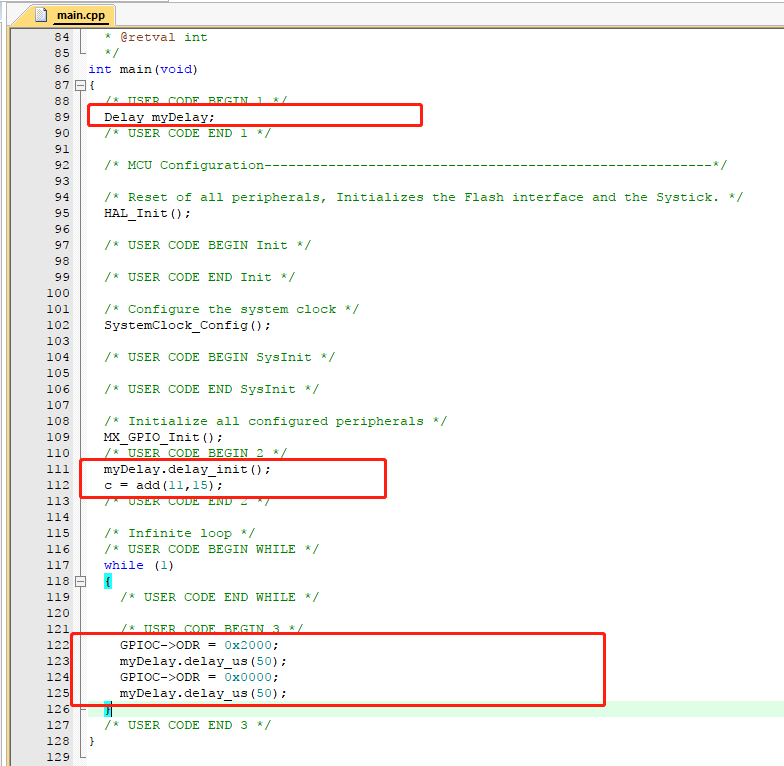Click 'myDelay.delay_us(50);' on line 123
The image size is (784, 766).
click(203, 662)
